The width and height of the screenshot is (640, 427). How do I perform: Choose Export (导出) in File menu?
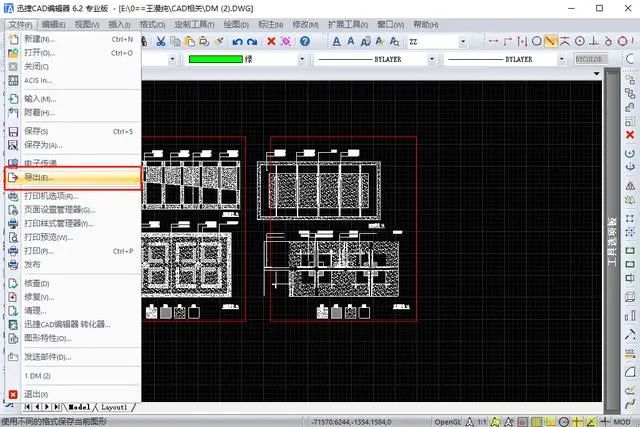[73, 178]
